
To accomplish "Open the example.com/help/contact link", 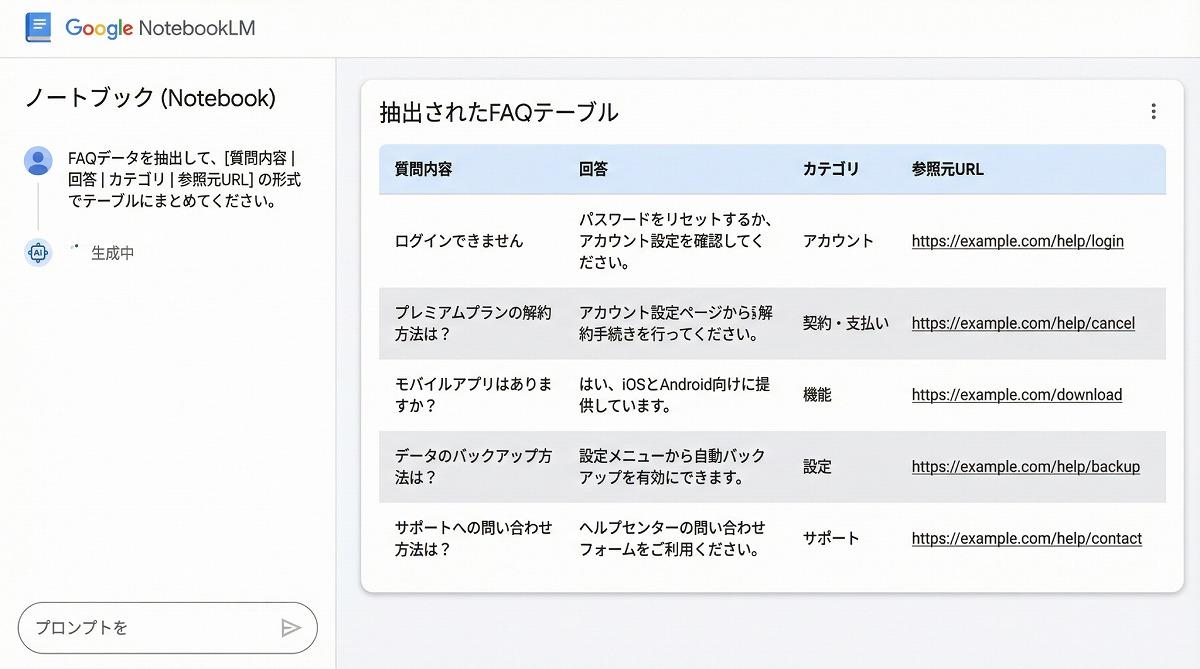I will [1026, 539].
